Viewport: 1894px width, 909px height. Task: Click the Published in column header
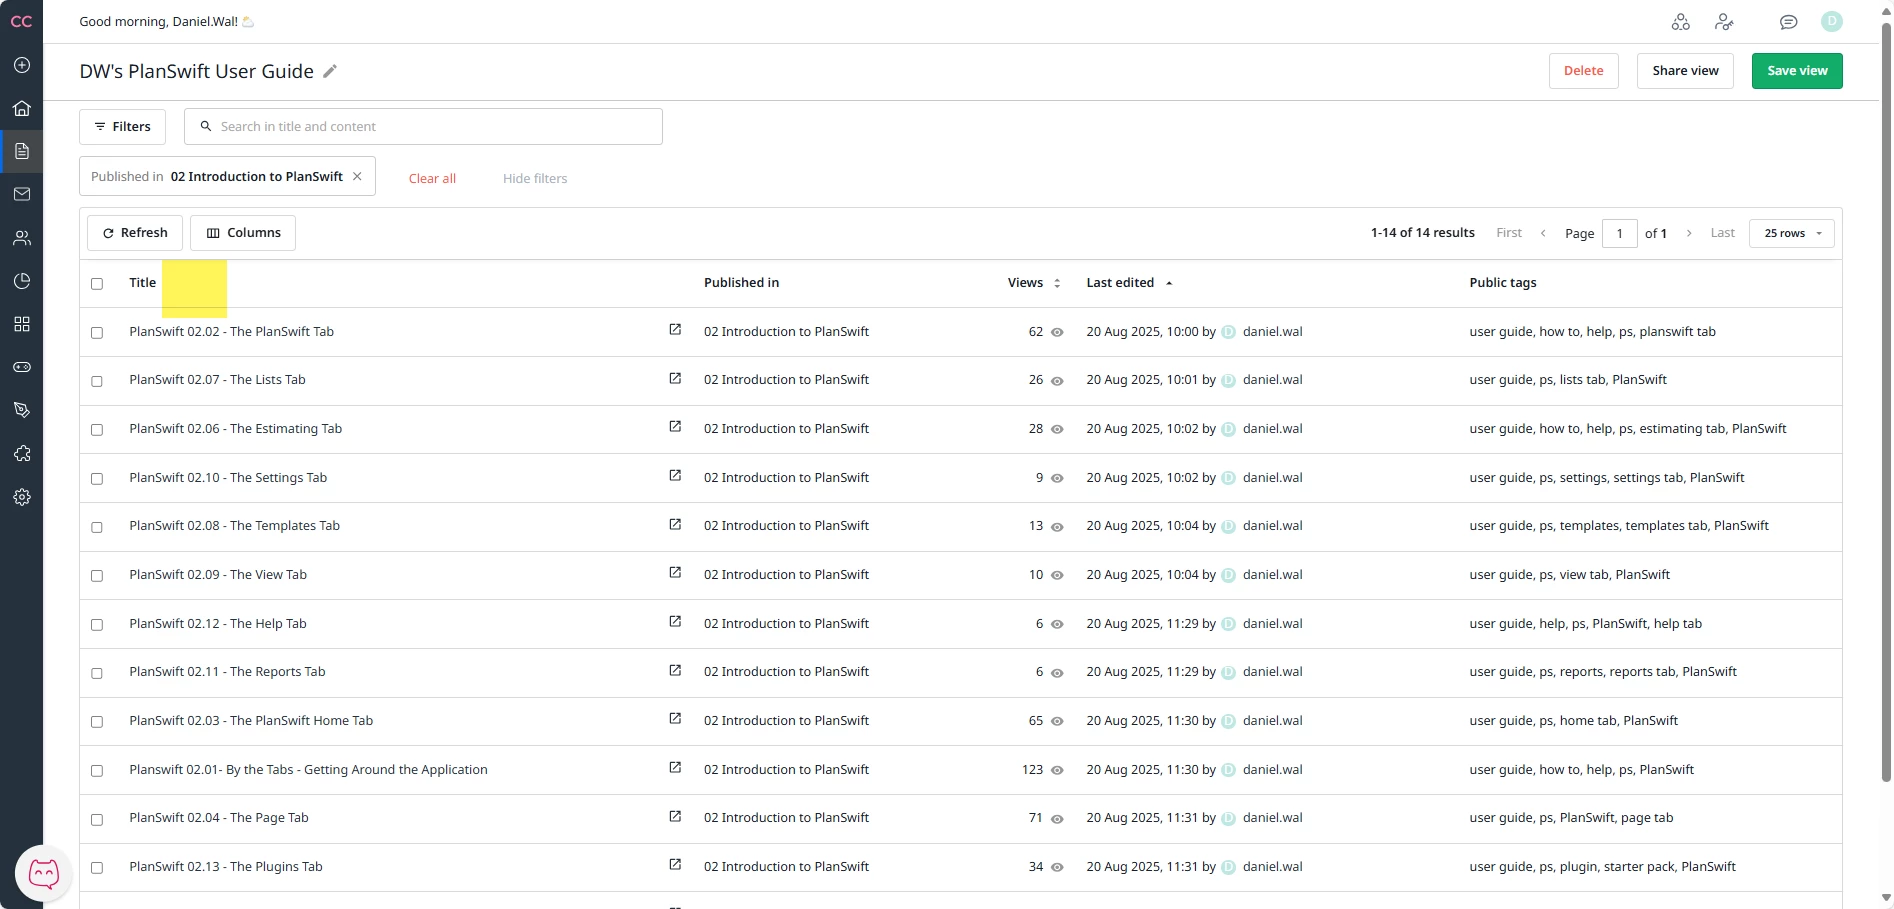pyautogui.click(x=741, y=283)
